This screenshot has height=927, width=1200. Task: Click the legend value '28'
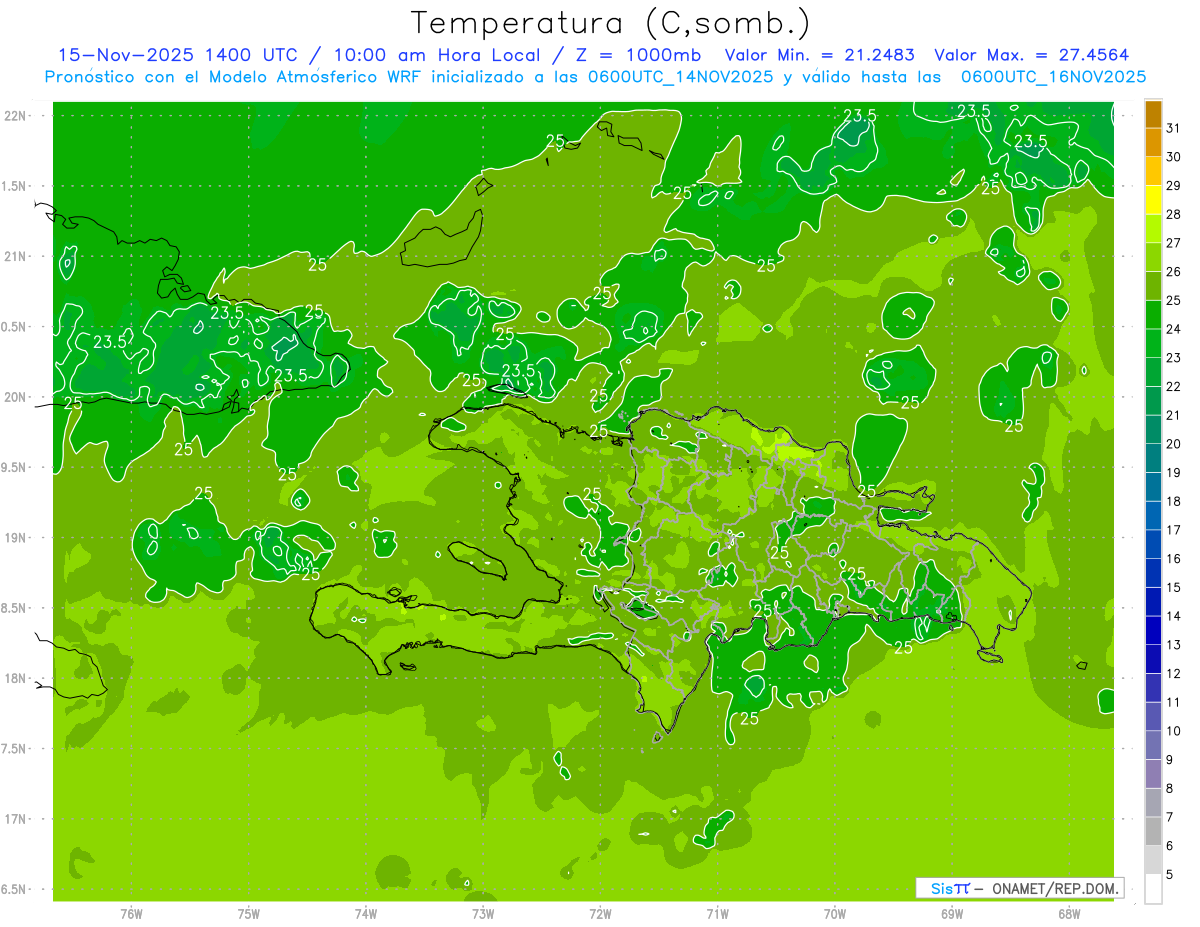pos(1174,214)
